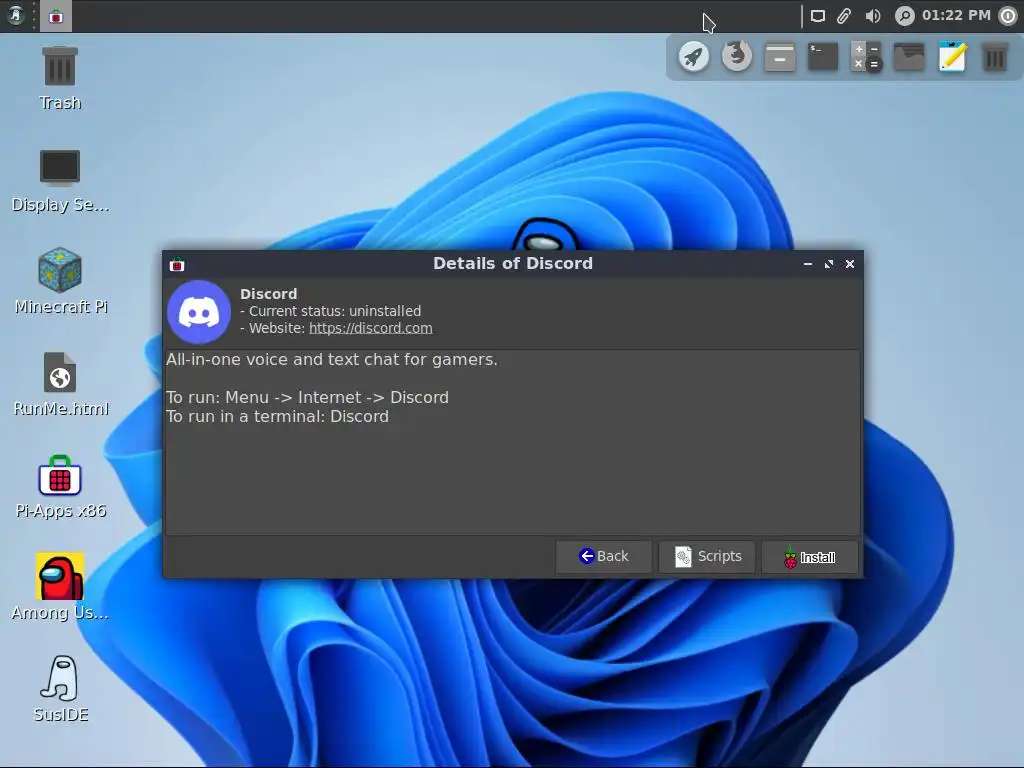This screenshot has height=768, width=1024.
Task: Click the paperclip clipboard tray icon
Action: pyautogui.click(x=844, y=16)
